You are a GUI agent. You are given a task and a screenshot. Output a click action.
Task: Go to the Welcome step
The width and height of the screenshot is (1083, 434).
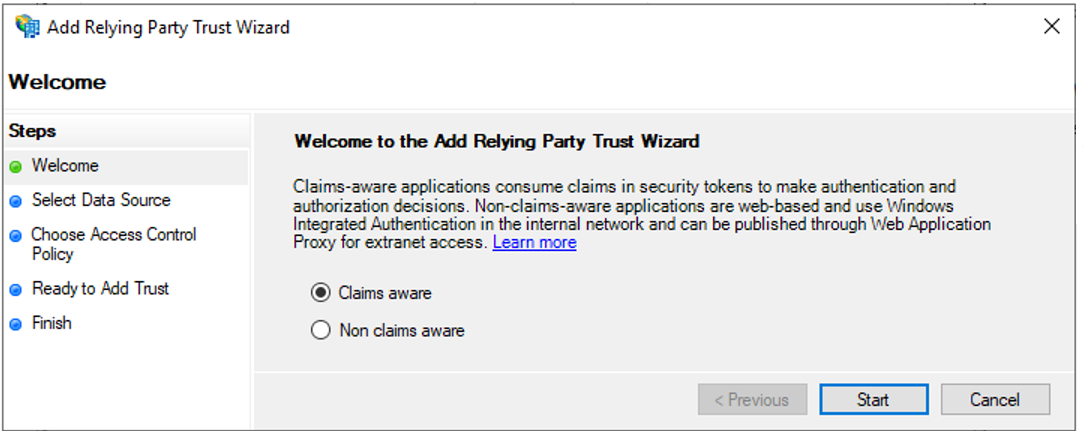point(65,166)
